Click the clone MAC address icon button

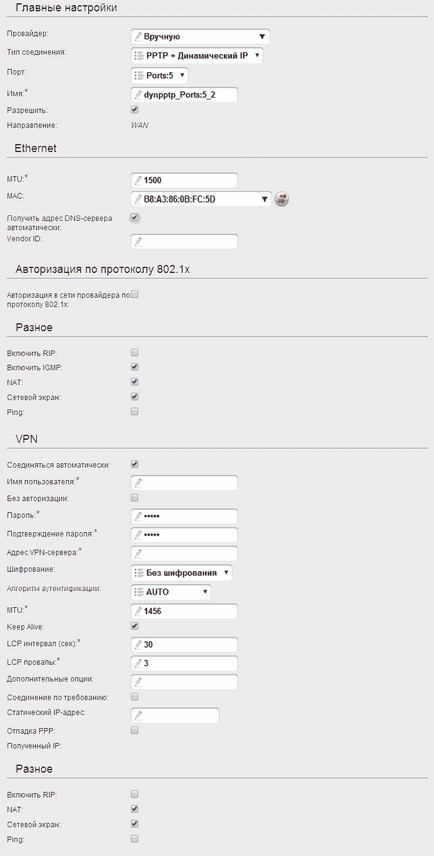point(282,199)
